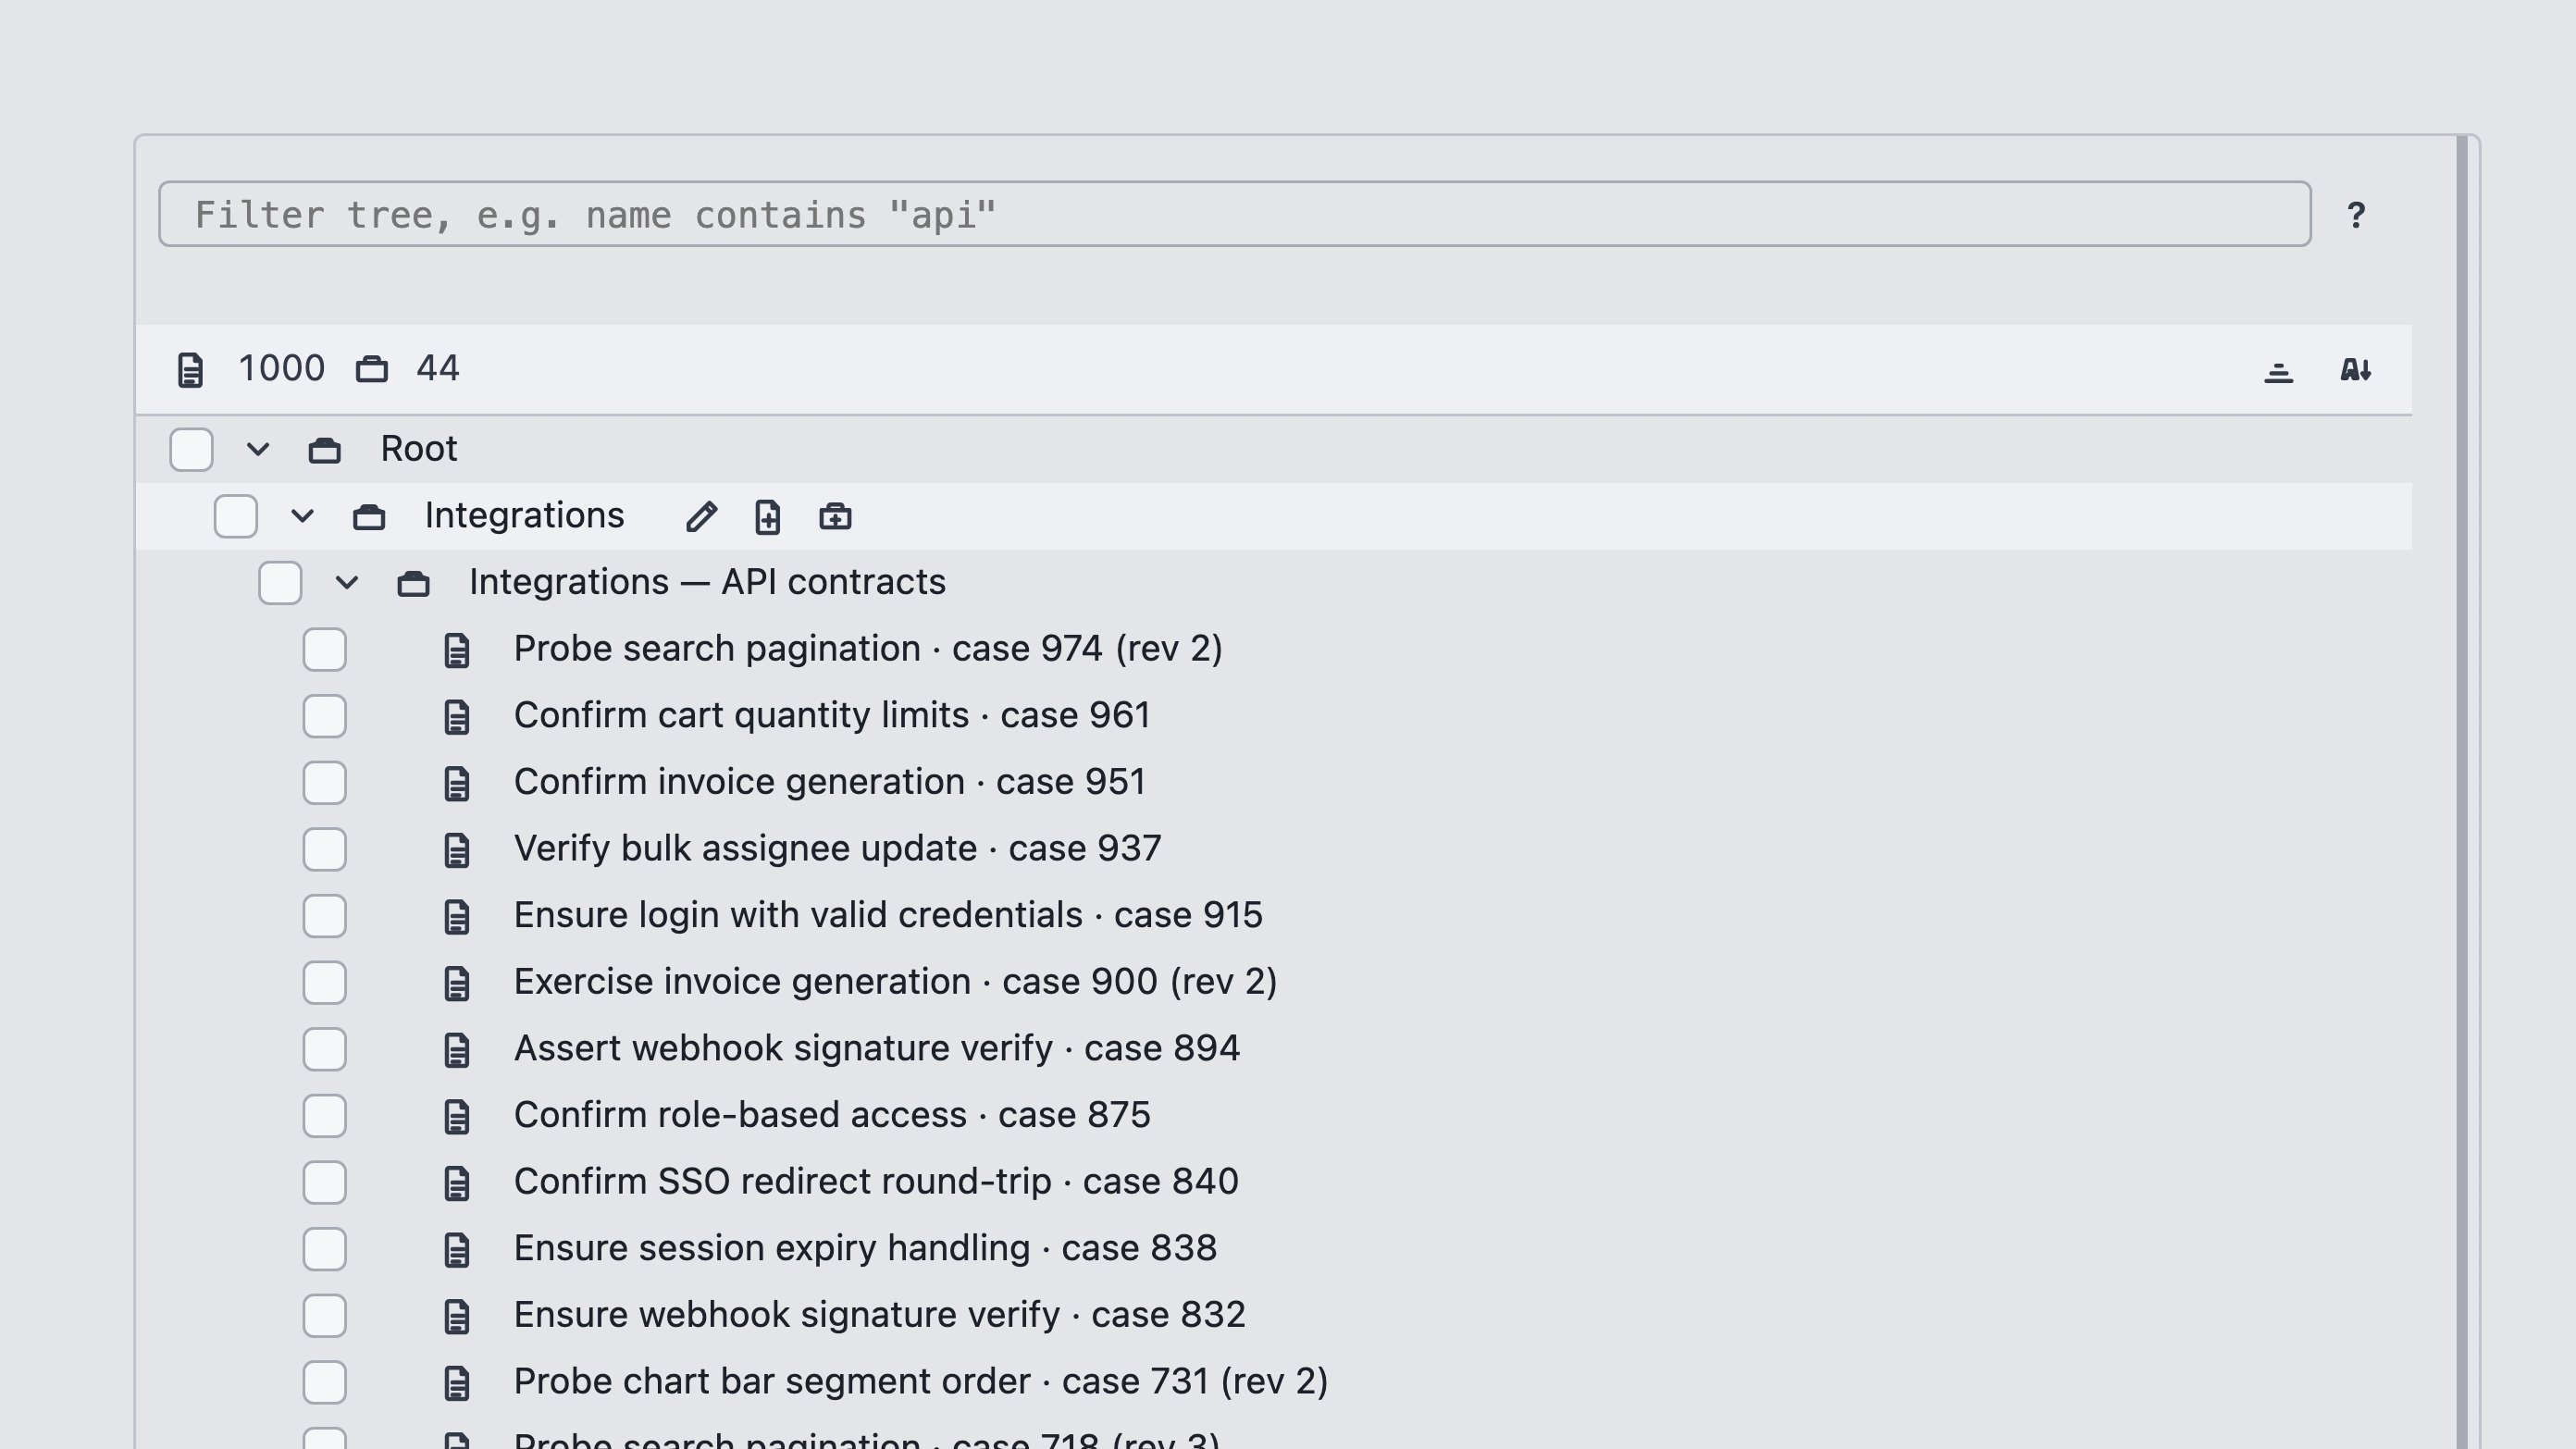Viewport: 2576px width, 1449px height.
Task: Click the collapse all icon in header
Action: pyautogui.click(x=2278, y=371)
